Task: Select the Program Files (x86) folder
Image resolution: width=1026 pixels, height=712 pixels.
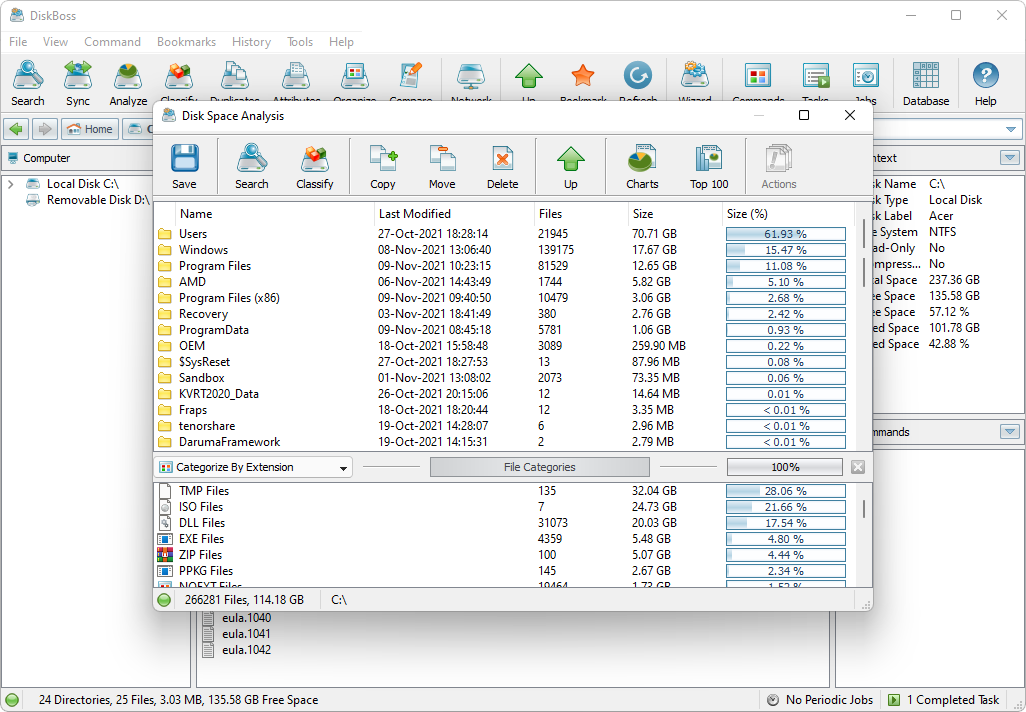Action: [504, 298]
